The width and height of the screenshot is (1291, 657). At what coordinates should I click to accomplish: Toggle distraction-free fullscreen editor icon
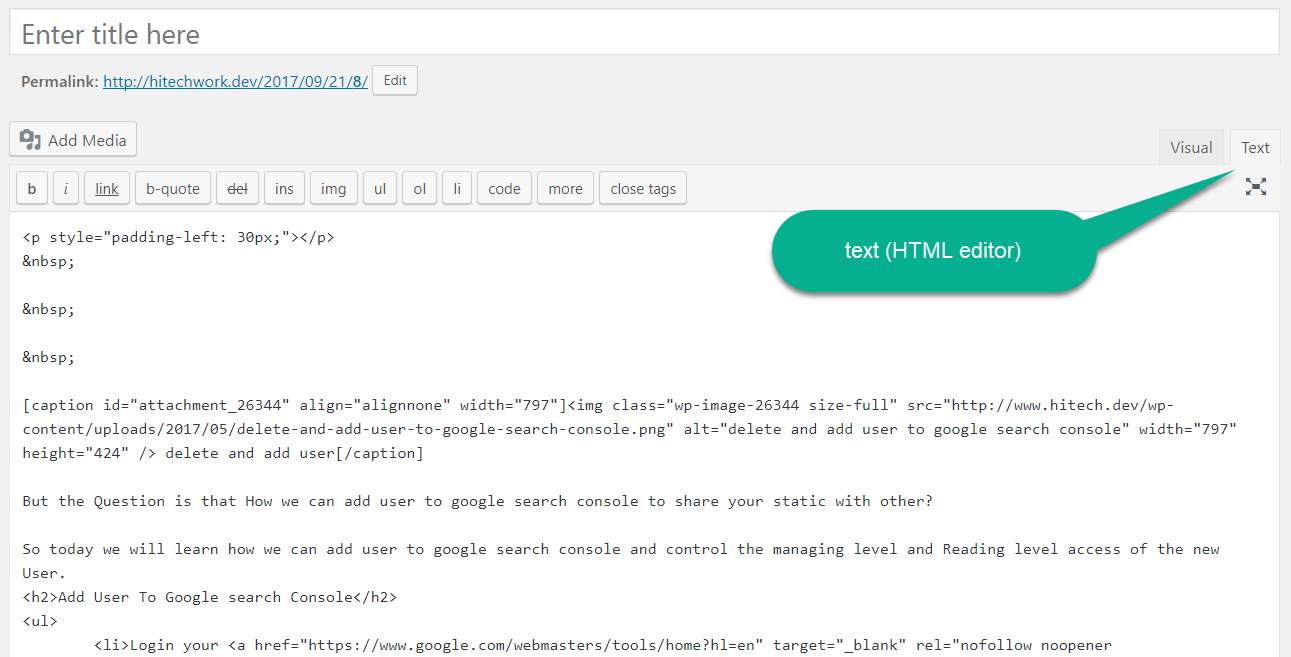tap(1256, 186)
